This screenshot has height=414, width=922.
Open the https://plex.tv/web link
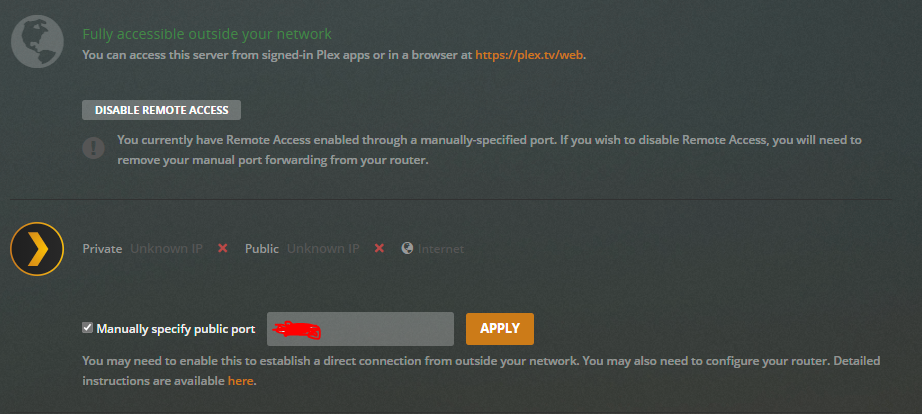(529, 55)
